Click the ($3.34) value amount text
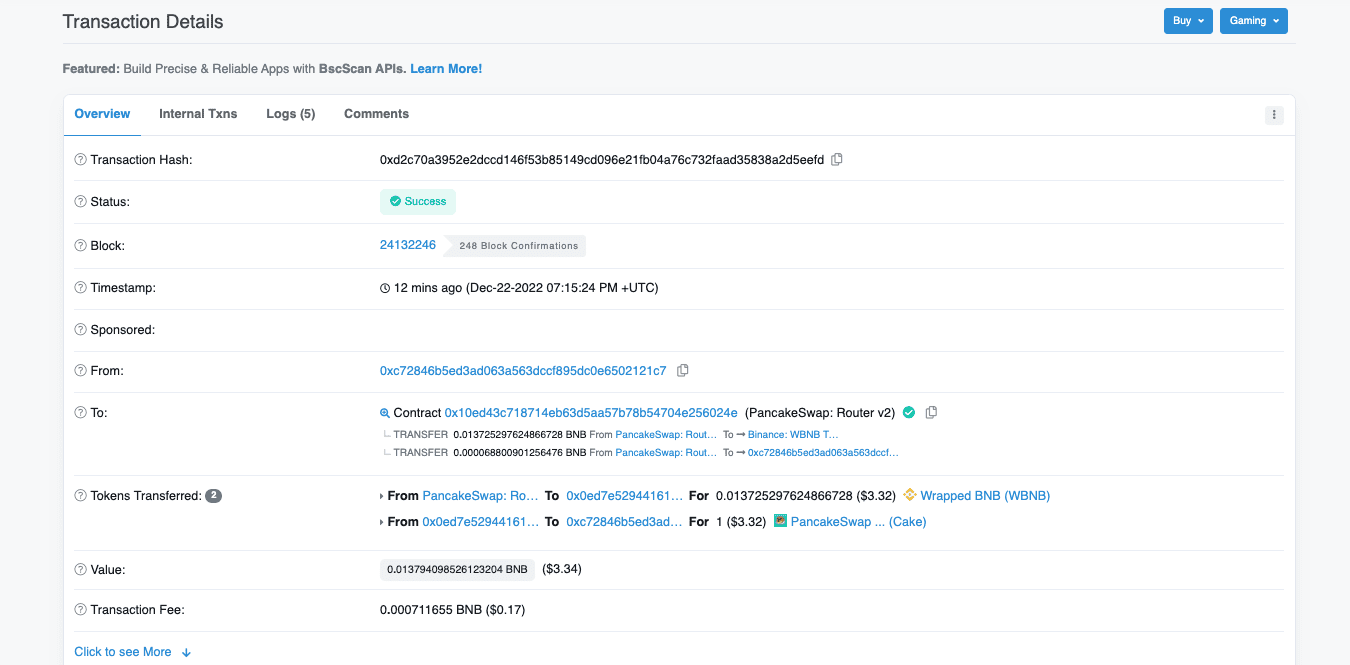This screenshot has width=1350, height=665. click(562, 569)
